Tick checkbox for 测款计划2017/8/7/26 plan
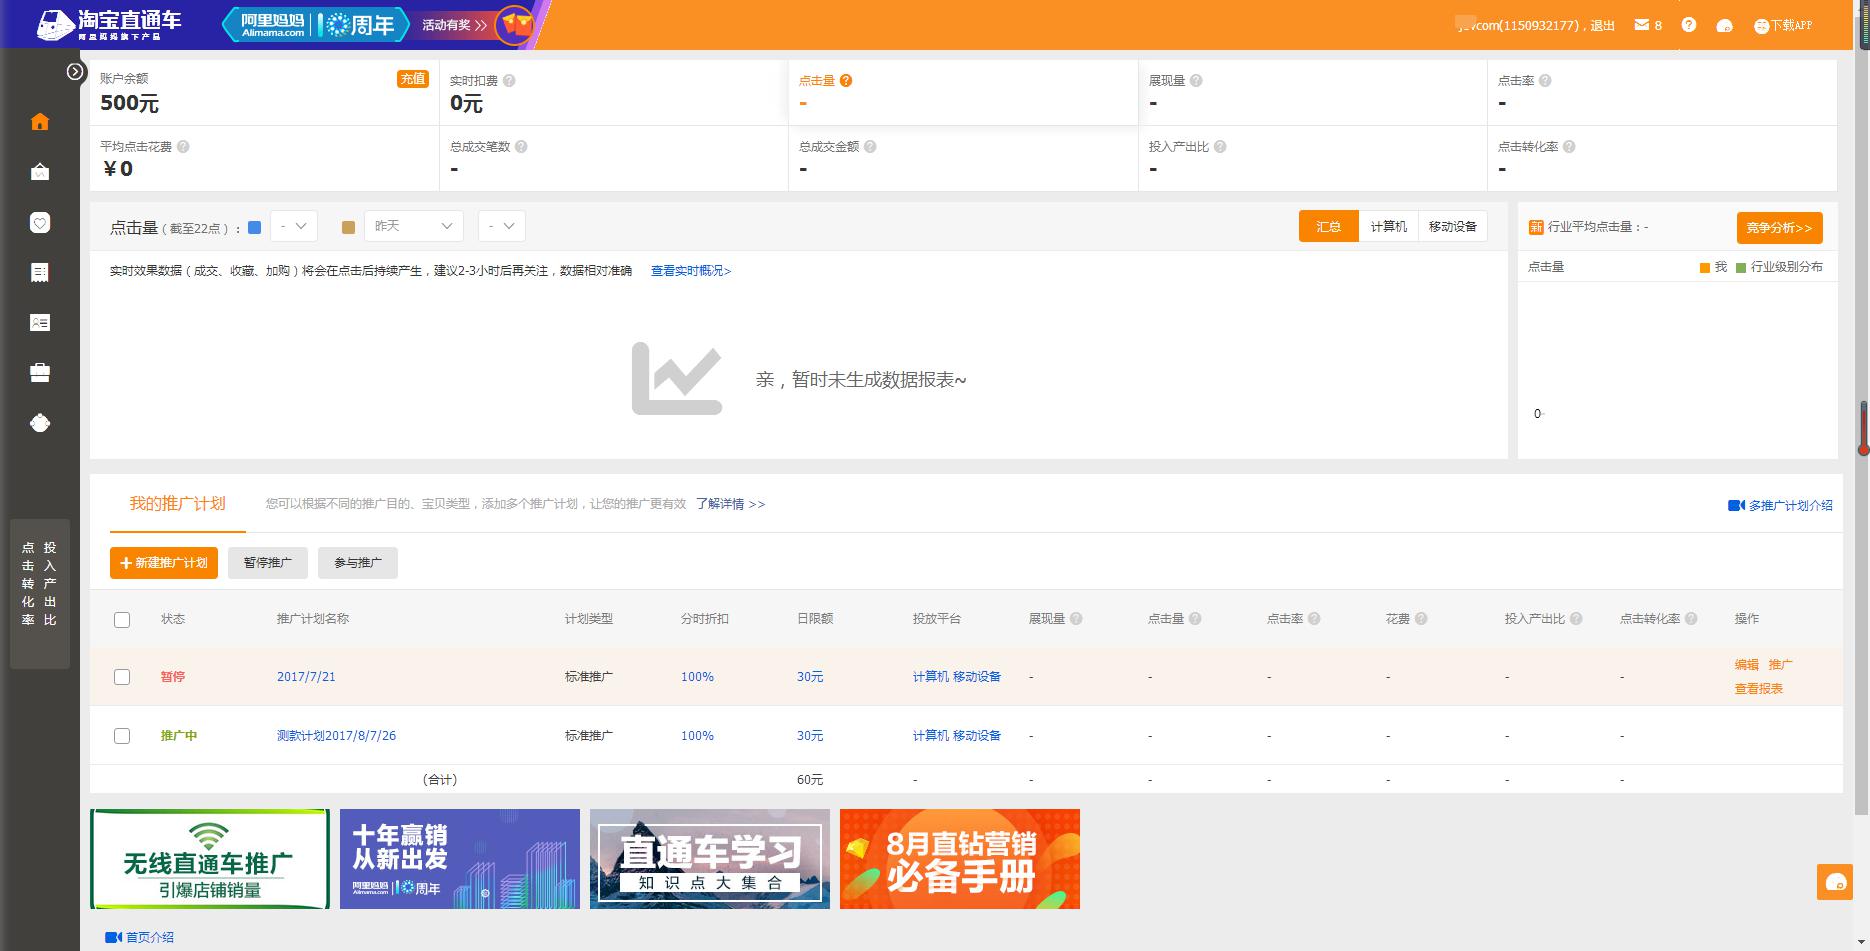The image size is (1870, 951). [122, 736]
